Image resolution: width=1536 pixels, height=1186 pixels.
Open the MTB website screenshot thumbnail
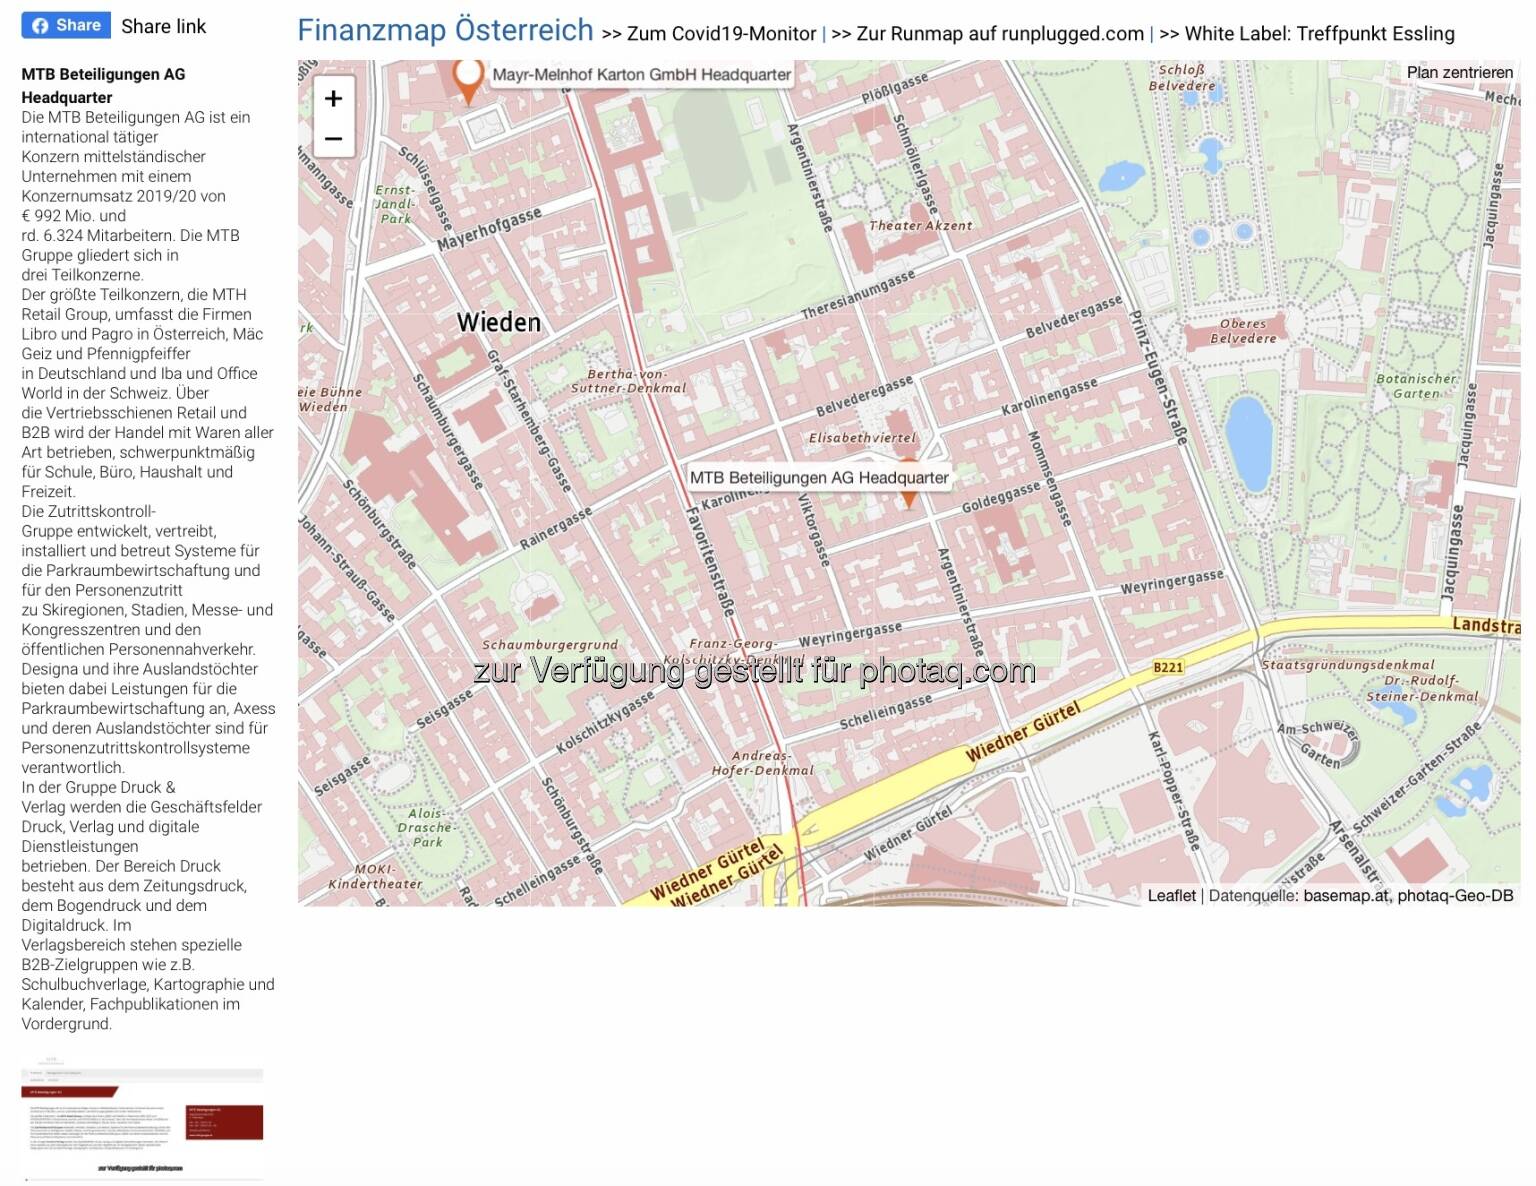(142, 1122)
